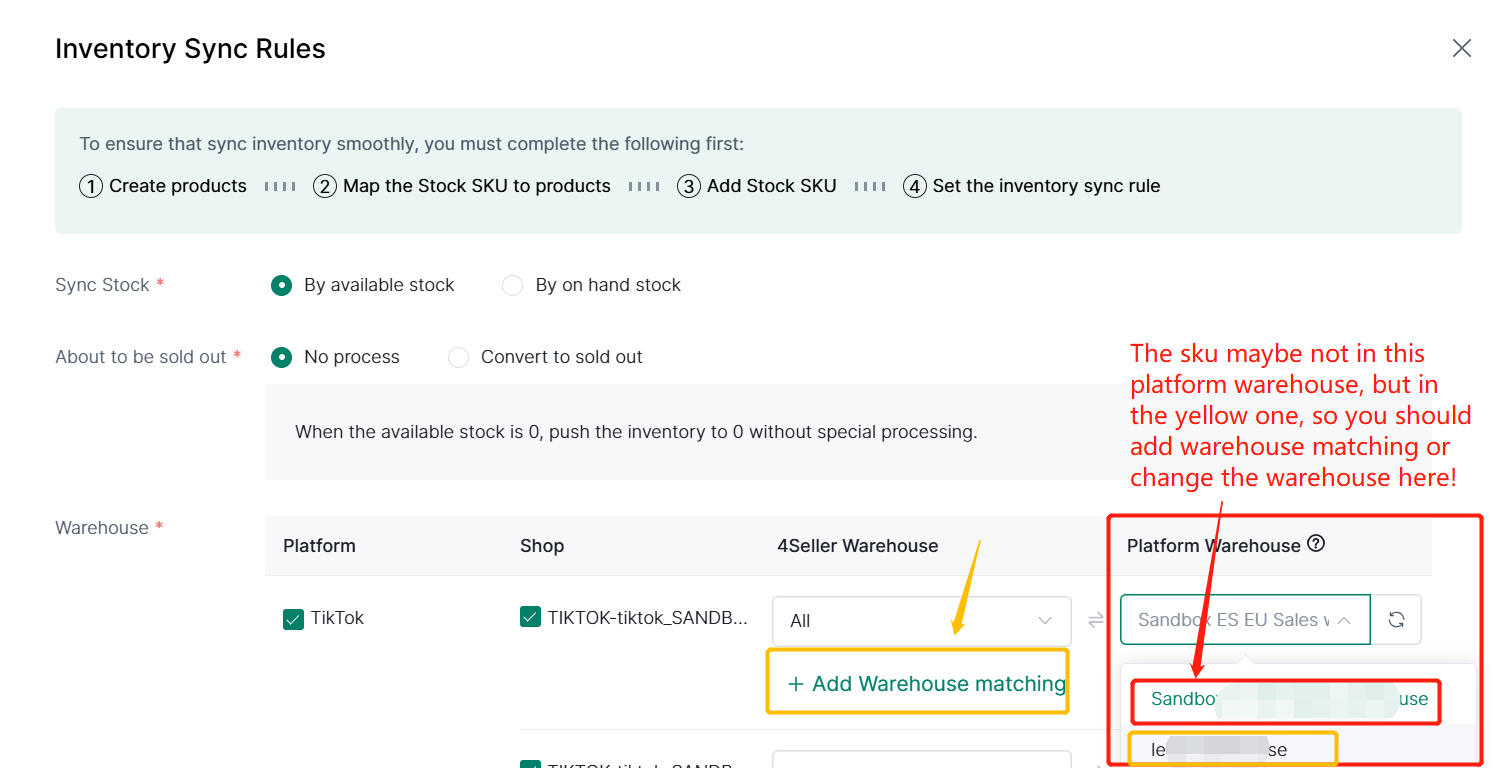Click step 3 Add Stock SKU
Screen dimensions: 1501x768
[757, 186]
